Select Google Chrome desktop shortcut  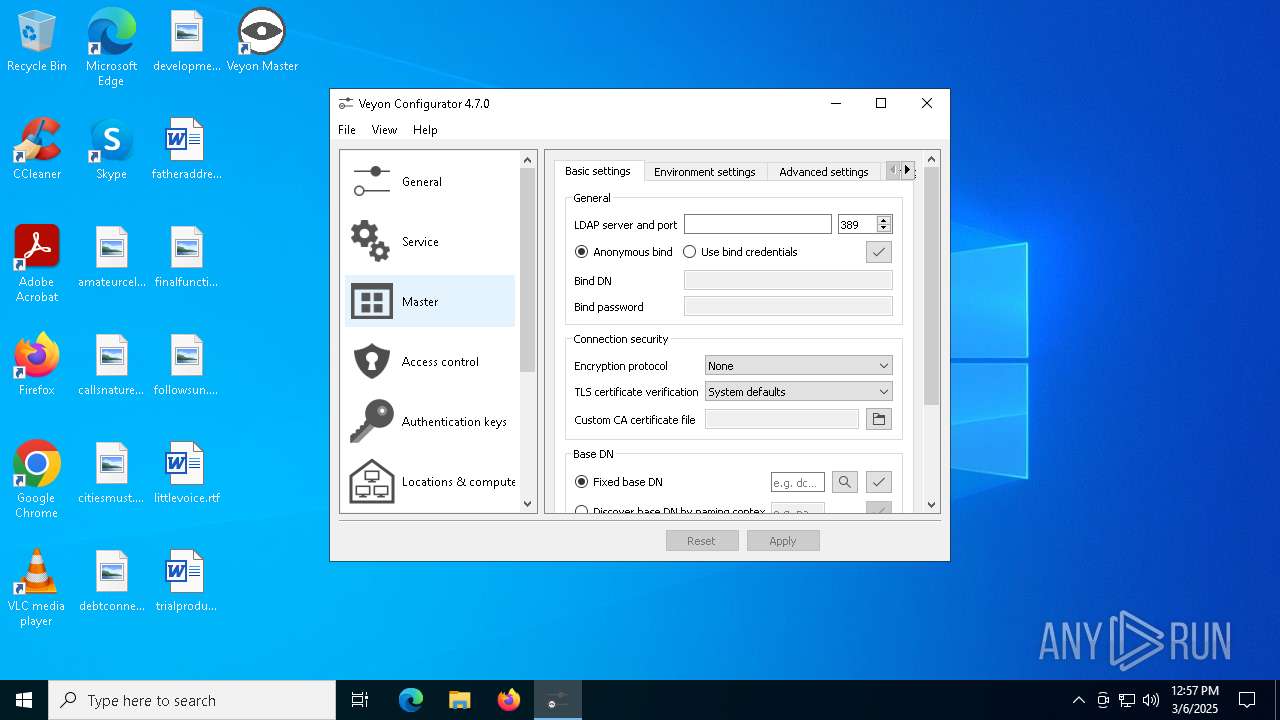pos(37,480)
